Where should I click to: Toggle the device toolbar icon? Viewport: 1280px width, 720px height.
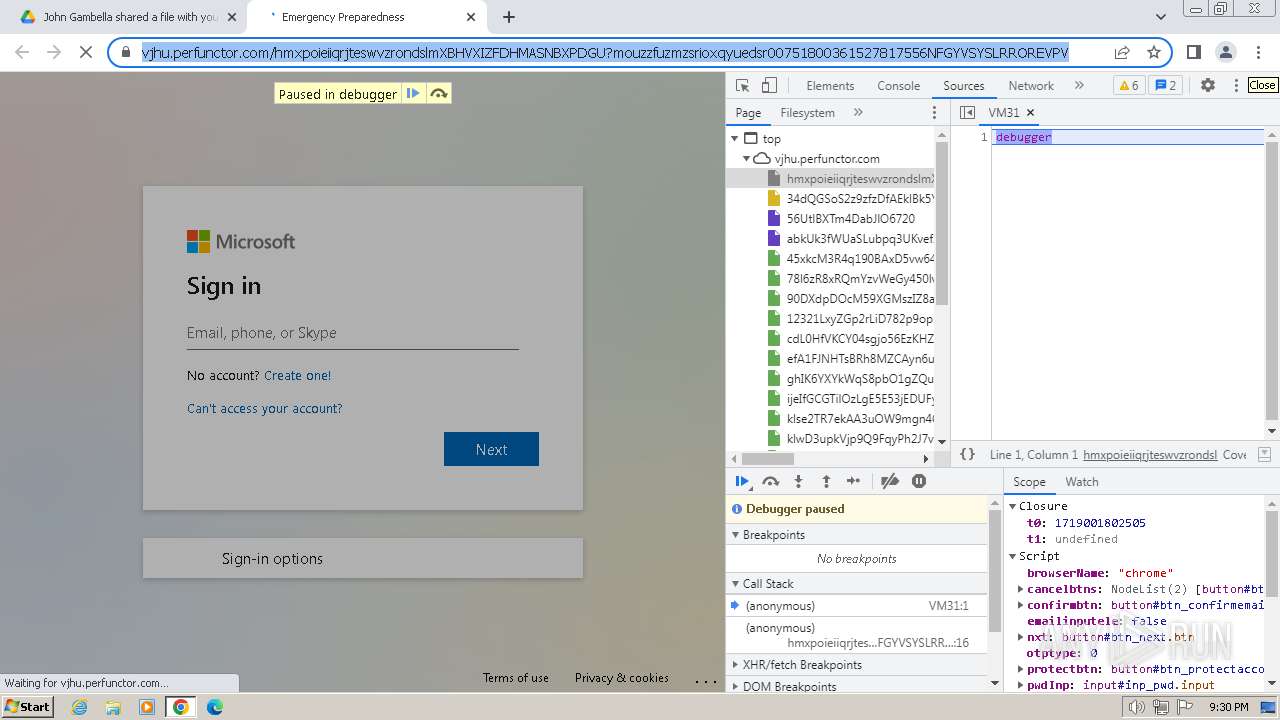pyautogui.click(x=769, y=86)
